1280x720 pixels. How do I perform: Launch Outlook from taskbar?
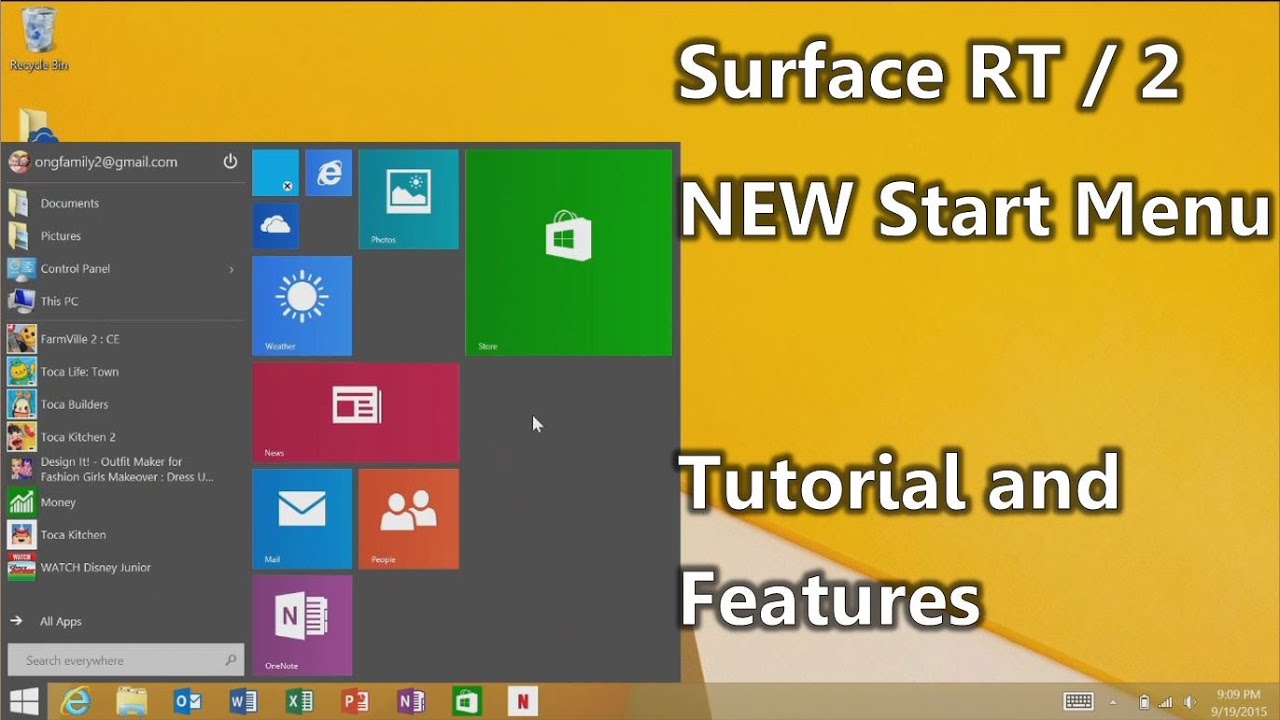pyautogui.click(x=187, y=702)
